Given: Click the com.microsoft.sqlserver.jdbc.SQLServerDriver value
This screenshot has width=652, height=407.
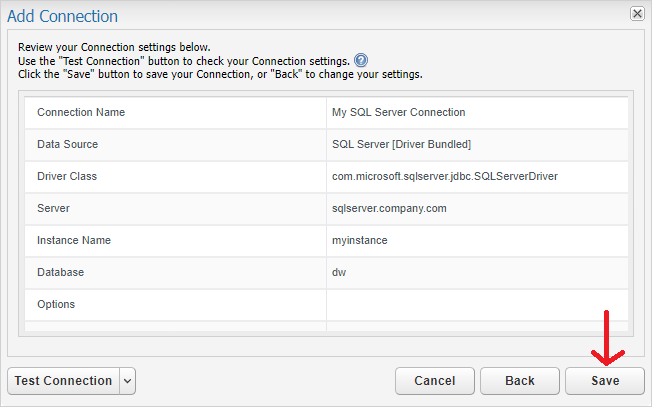Looking at the screenshot, I should coord(445,176).
